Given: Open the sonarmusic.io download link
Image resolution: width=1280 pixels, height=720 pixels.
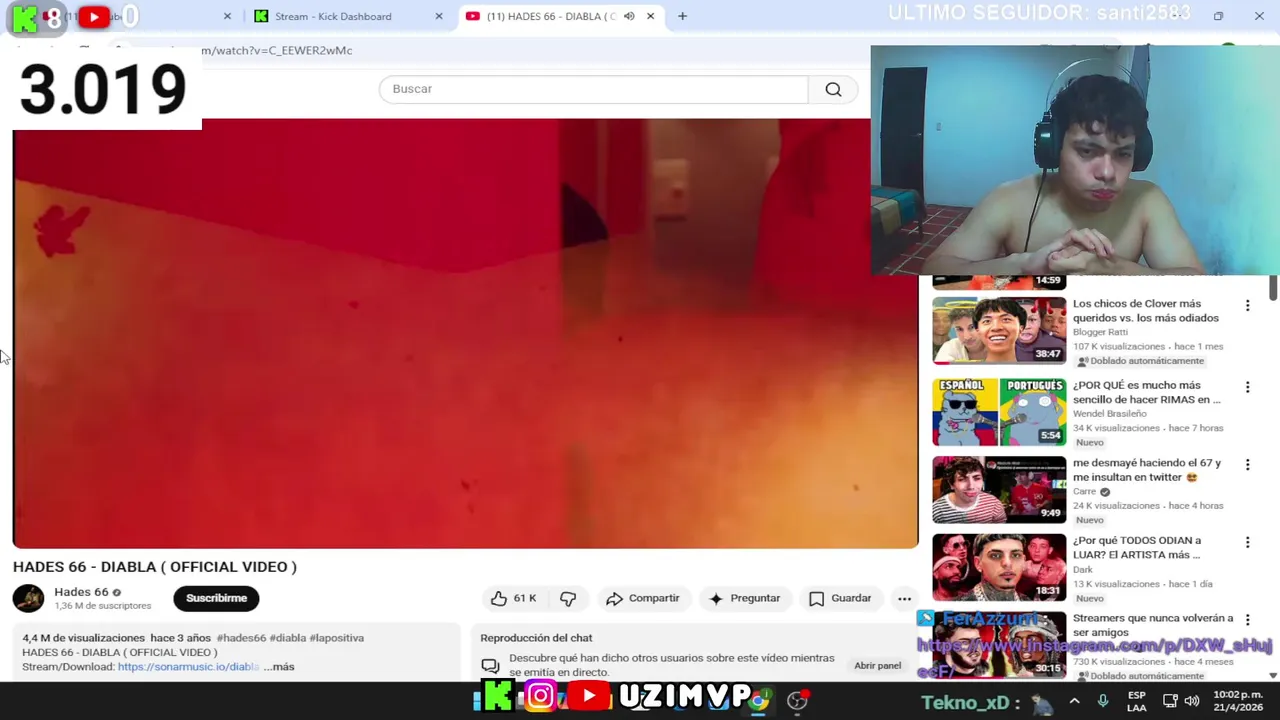Looking at the screenshot, I should pyautogui.click(x=188, y=667).
